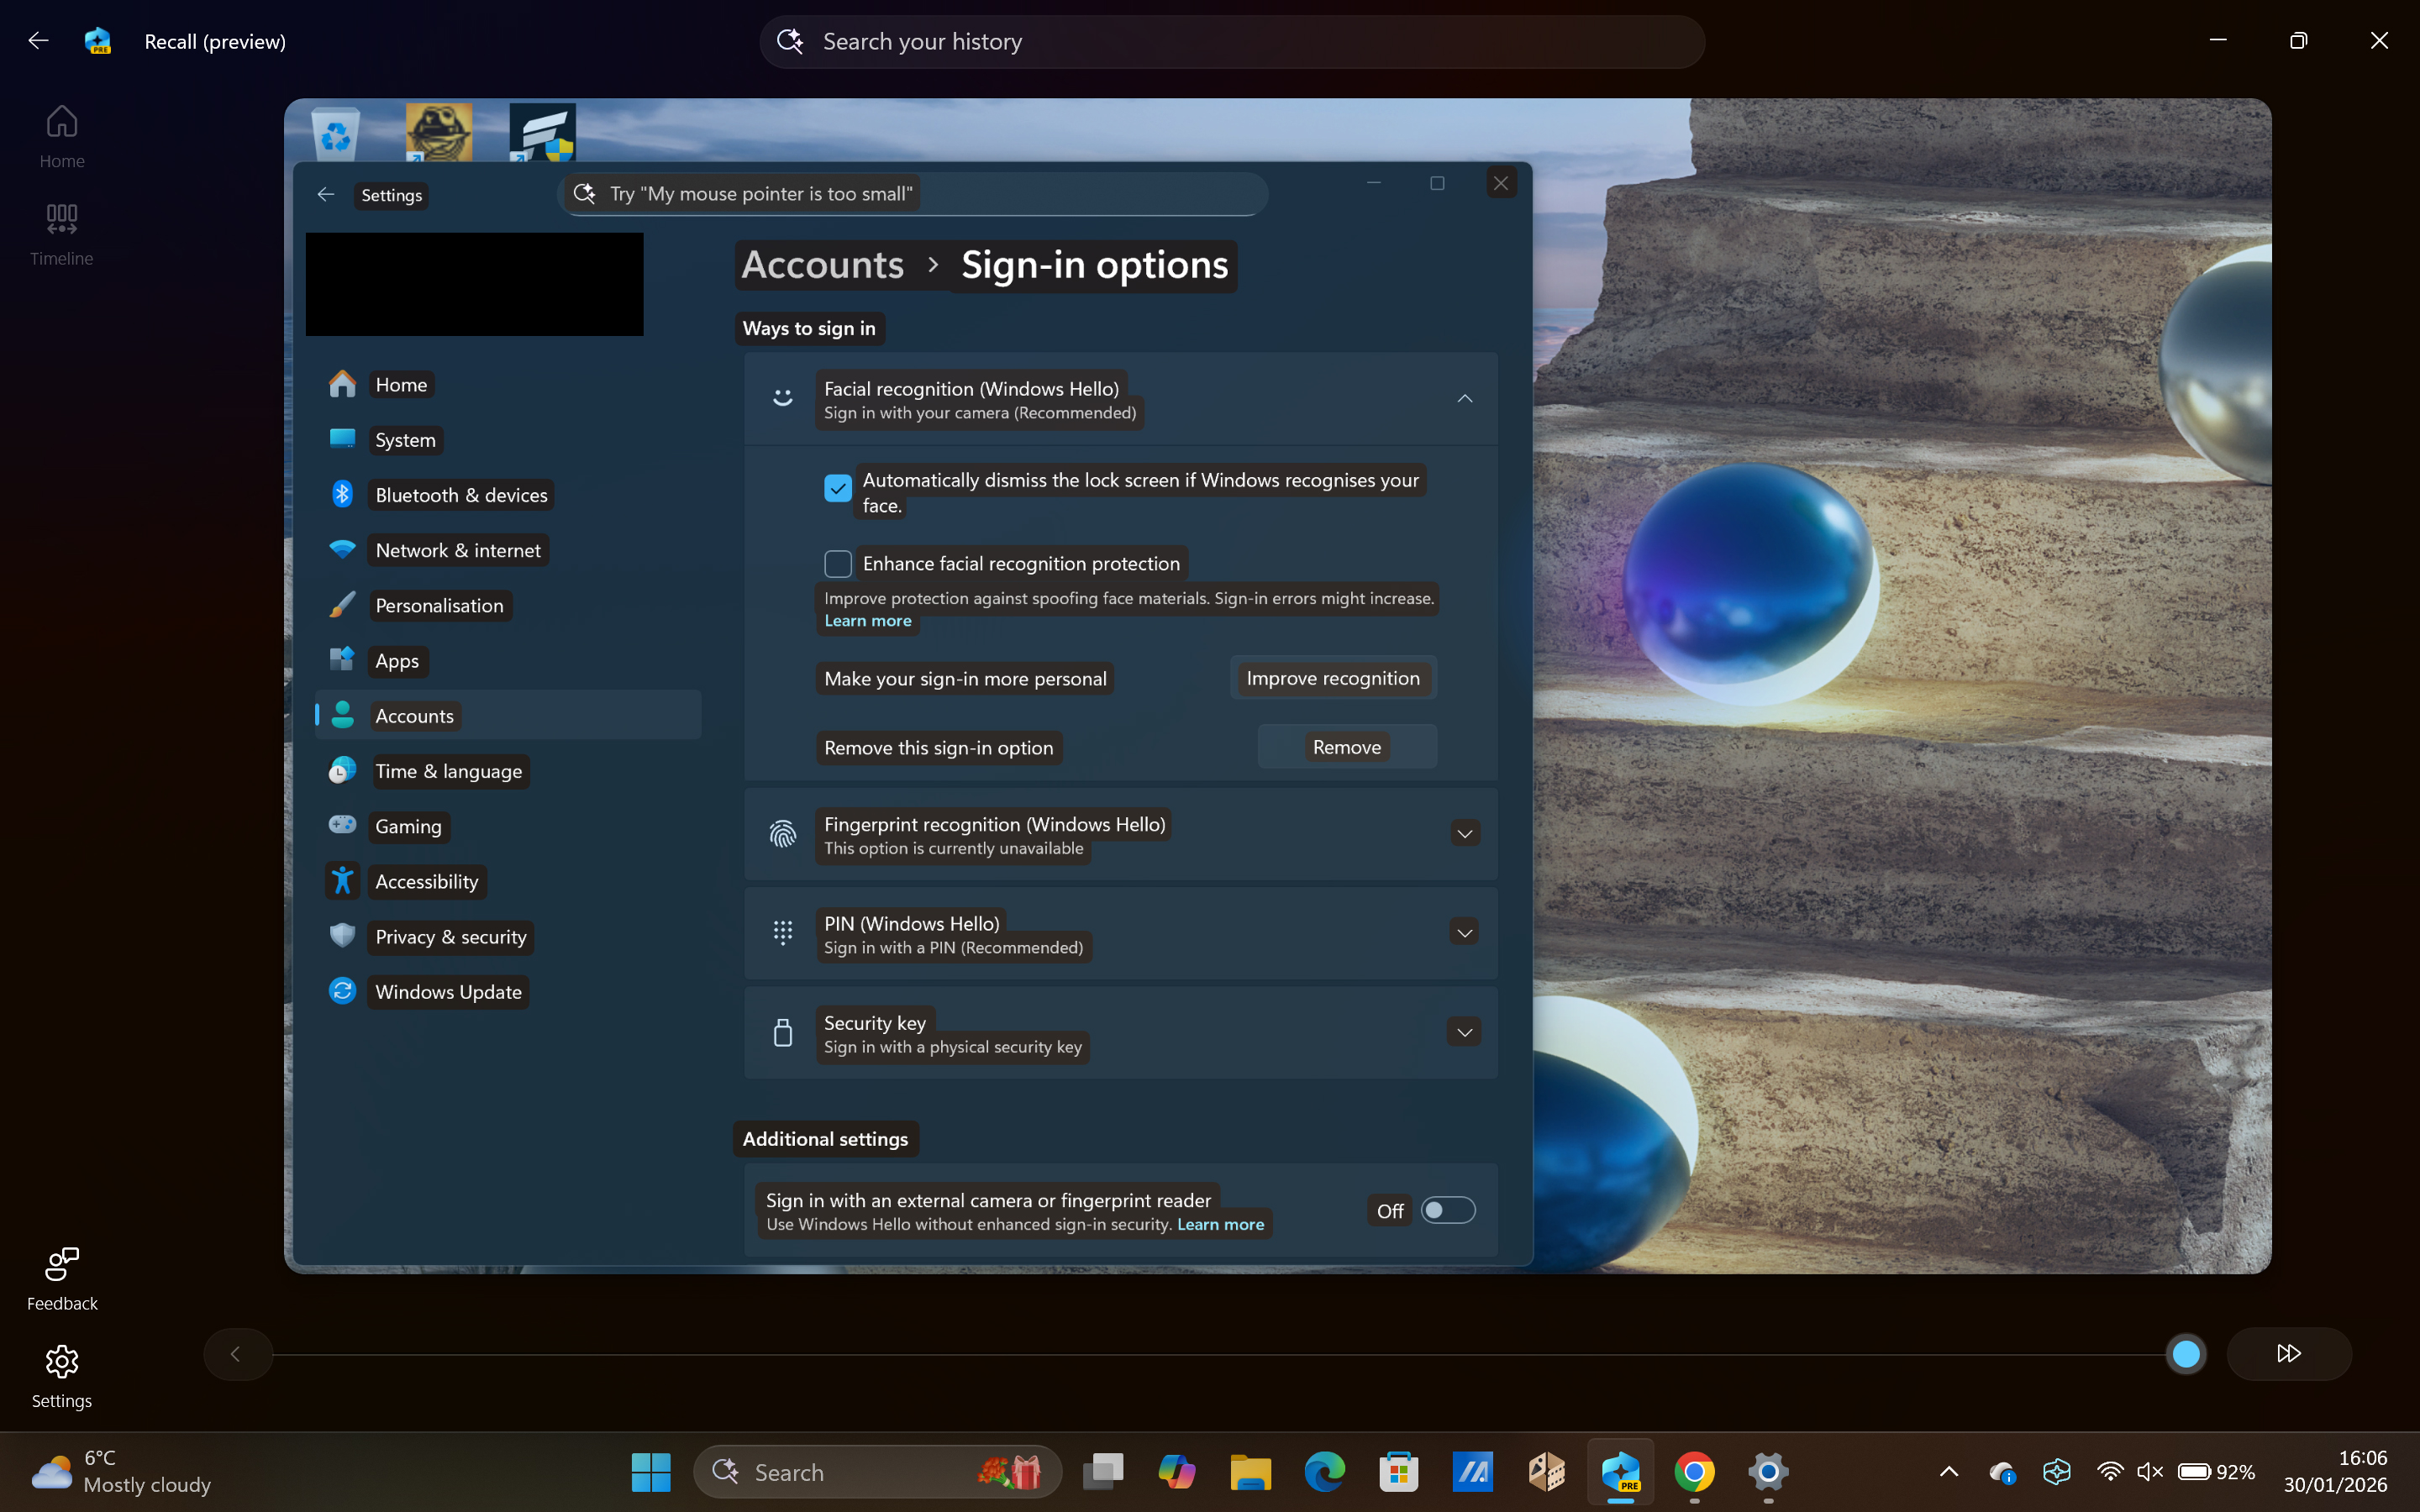Expand the PIN (Windows Hello) section
Image resolution: width=2420 pixels, height=1512 pixels.
(x=1463, y=931)
